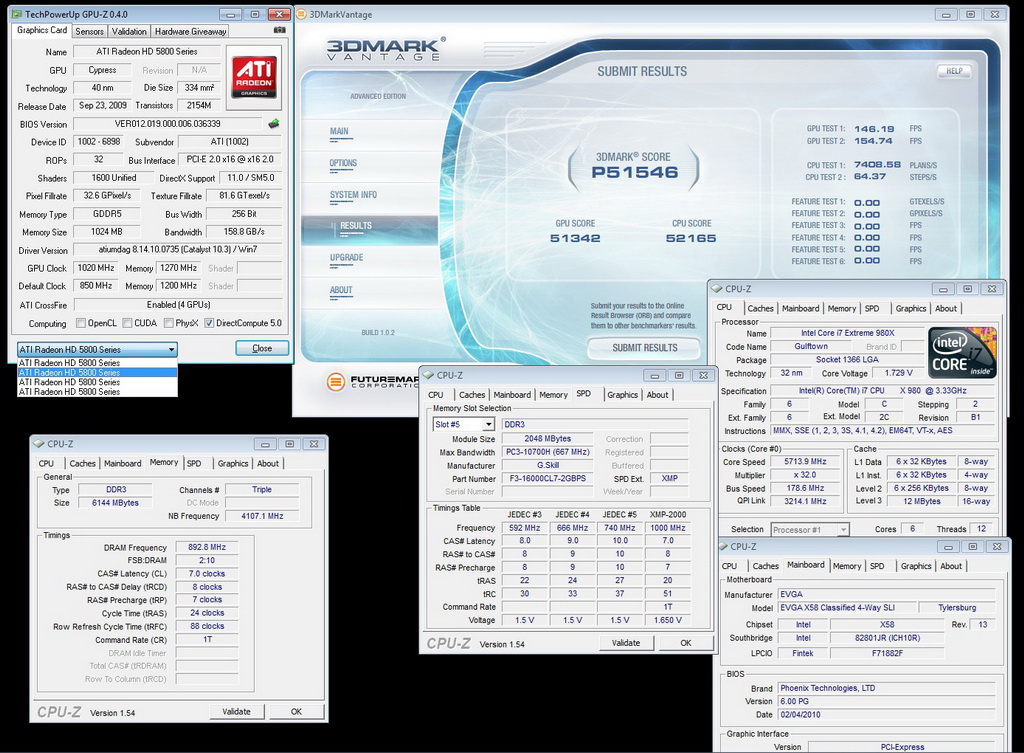The image size is (1024, 753).
Task: Click the BIOS Version field in GPU-Z
Action: click(x=168, y=123)
